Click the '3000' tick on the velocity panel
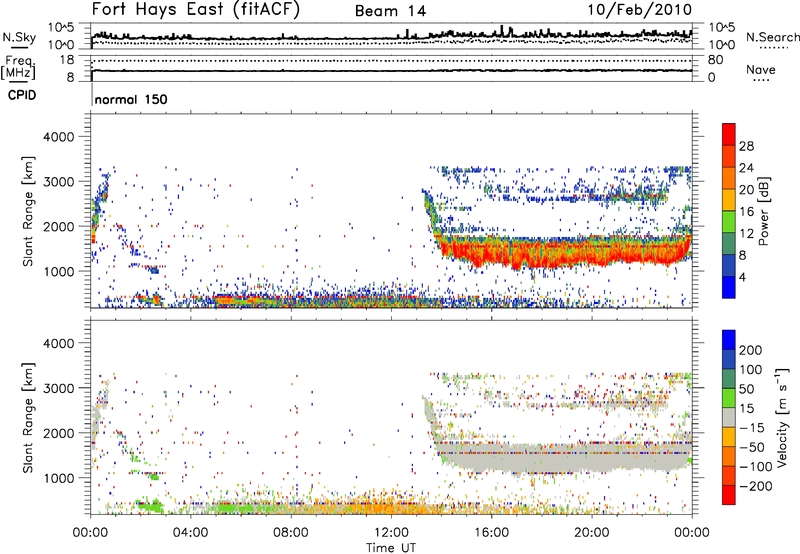 58,388
